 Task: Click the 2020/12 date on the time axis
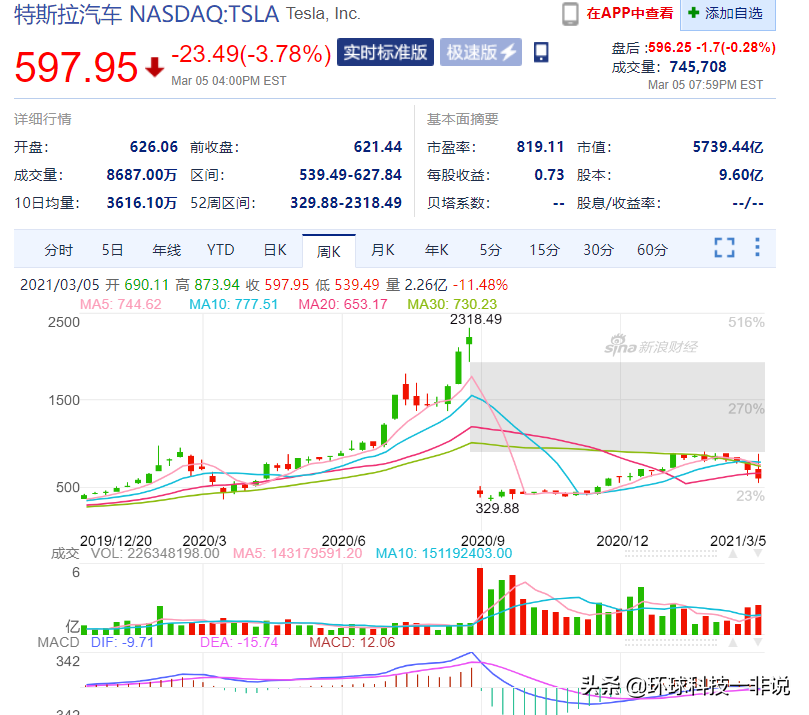coord(622,541)
